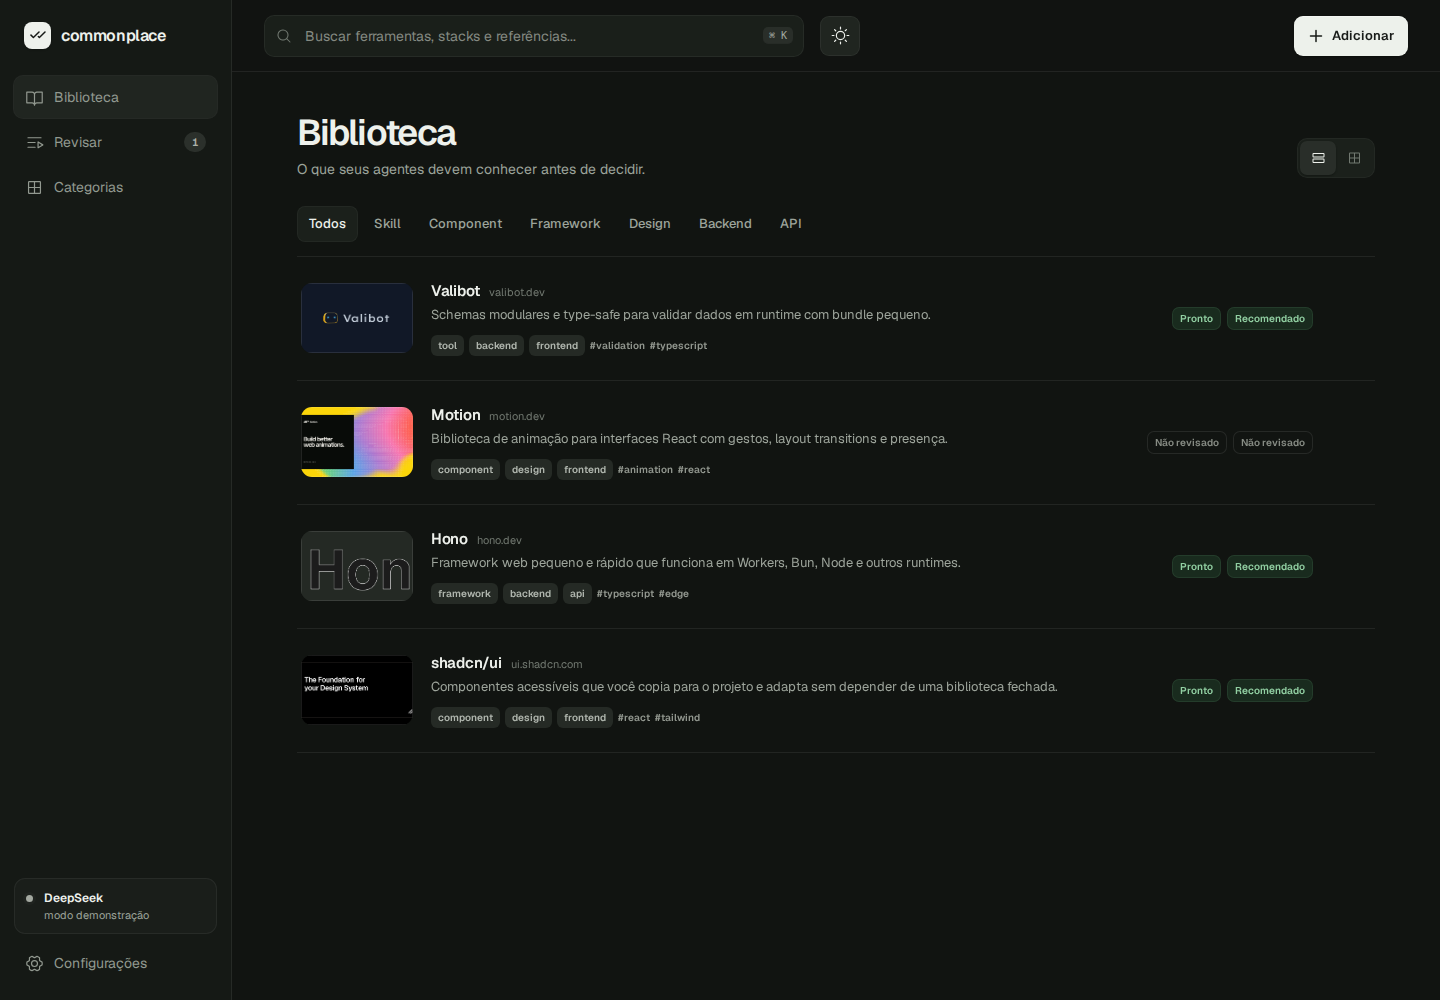
Task: Click the 'backend' tag on Valibot
Action: point(496,346)
